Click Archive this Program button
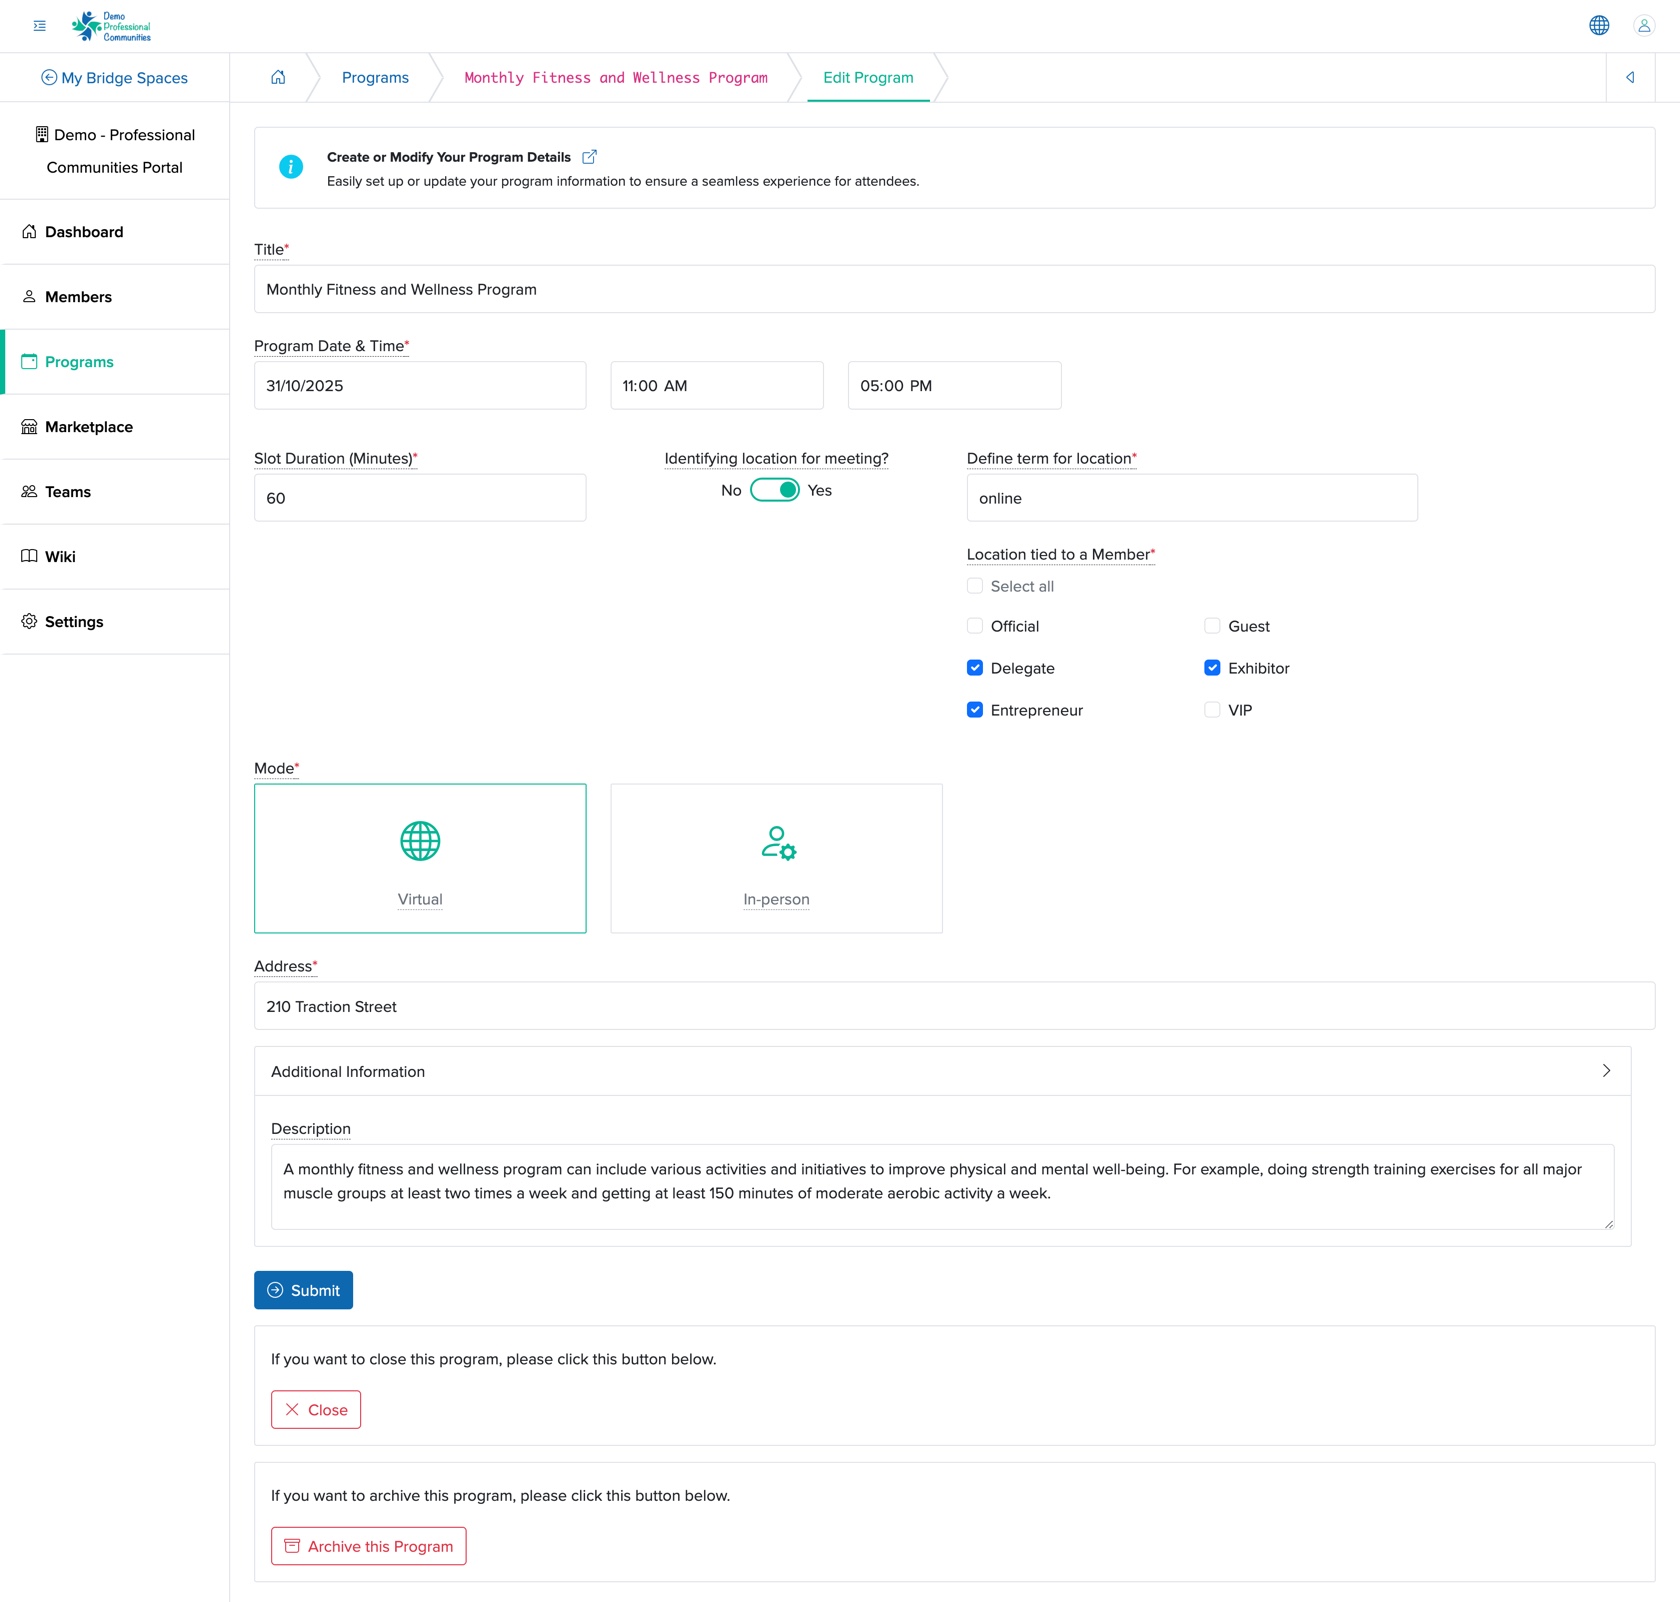This screenshot has width=1680, height=1602. coord(368,1546)
